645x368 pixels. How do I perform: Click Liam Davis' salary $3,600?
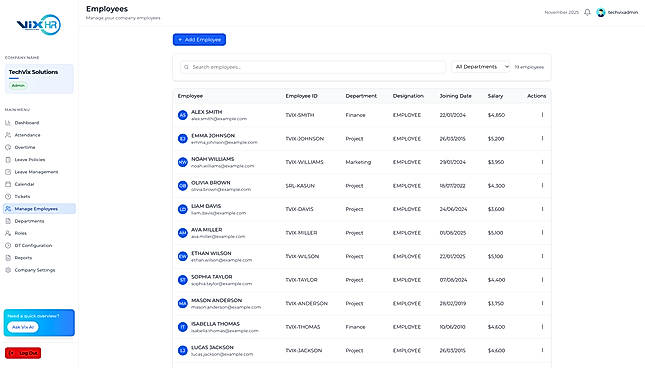pyautogui.click(x=496, y=209)
